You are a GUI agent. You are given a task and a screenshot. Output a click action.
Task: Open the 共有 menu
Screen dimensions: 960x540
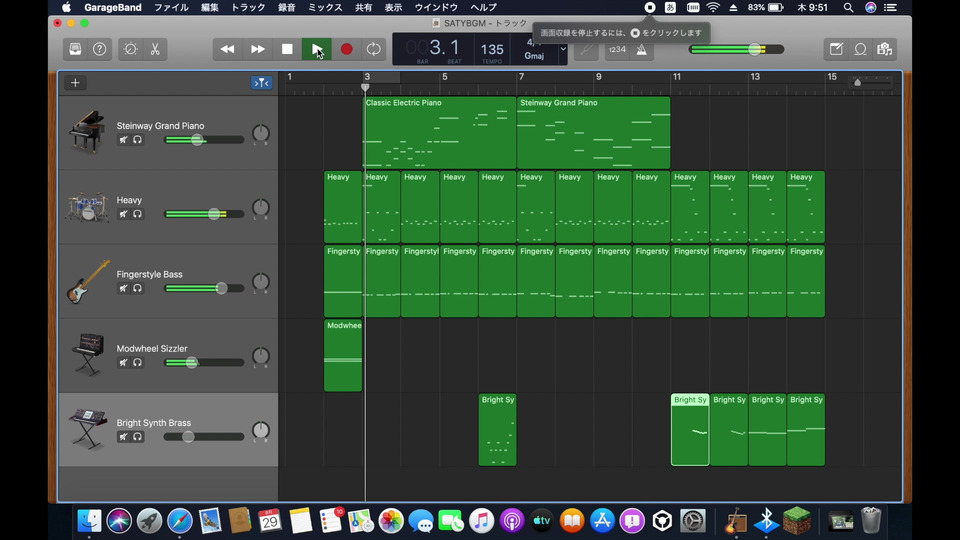click(364, 7)
